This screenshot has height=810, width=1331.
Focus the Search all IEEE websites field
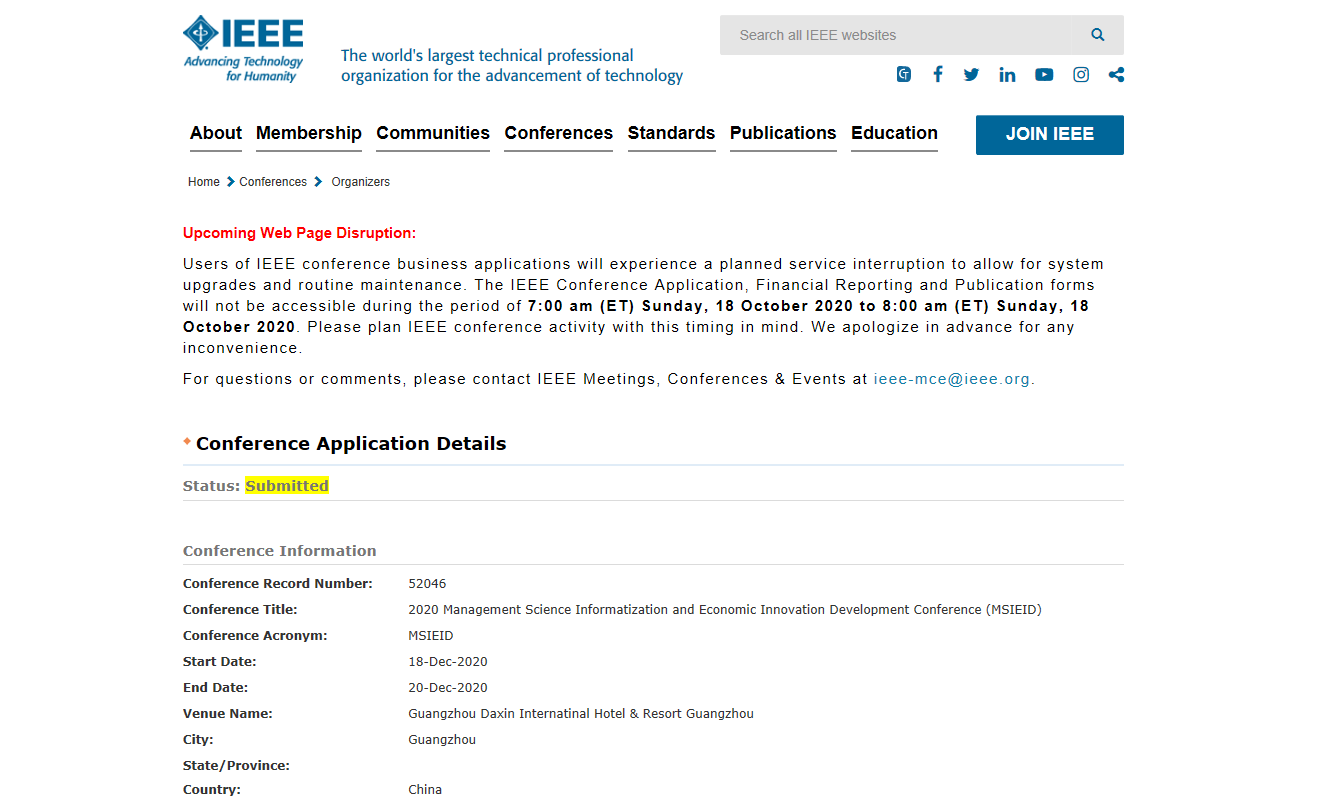[x=895, y=35]
